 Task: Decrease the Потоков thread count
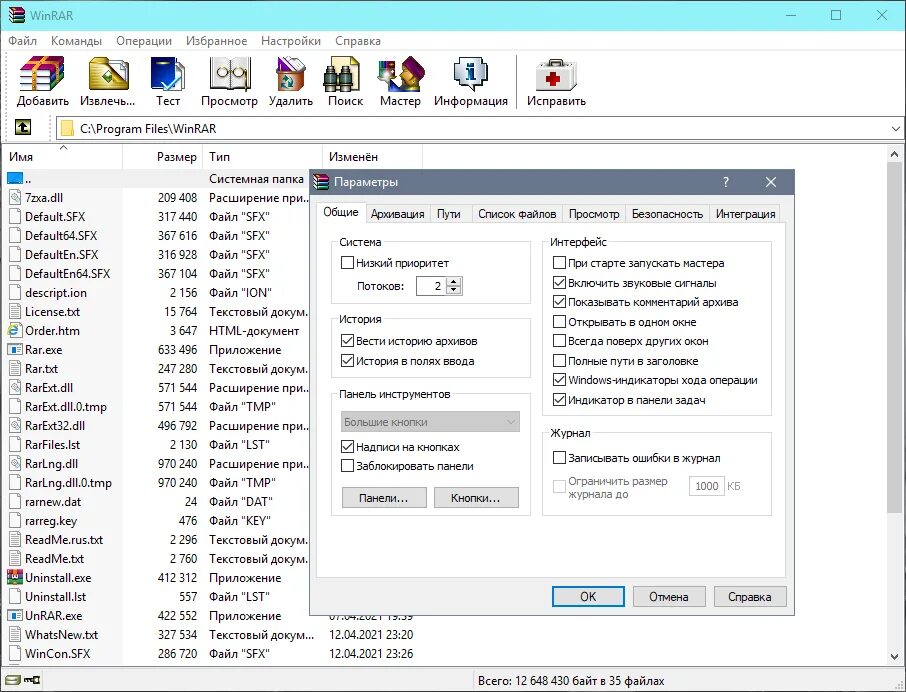(x=454, y=290)
